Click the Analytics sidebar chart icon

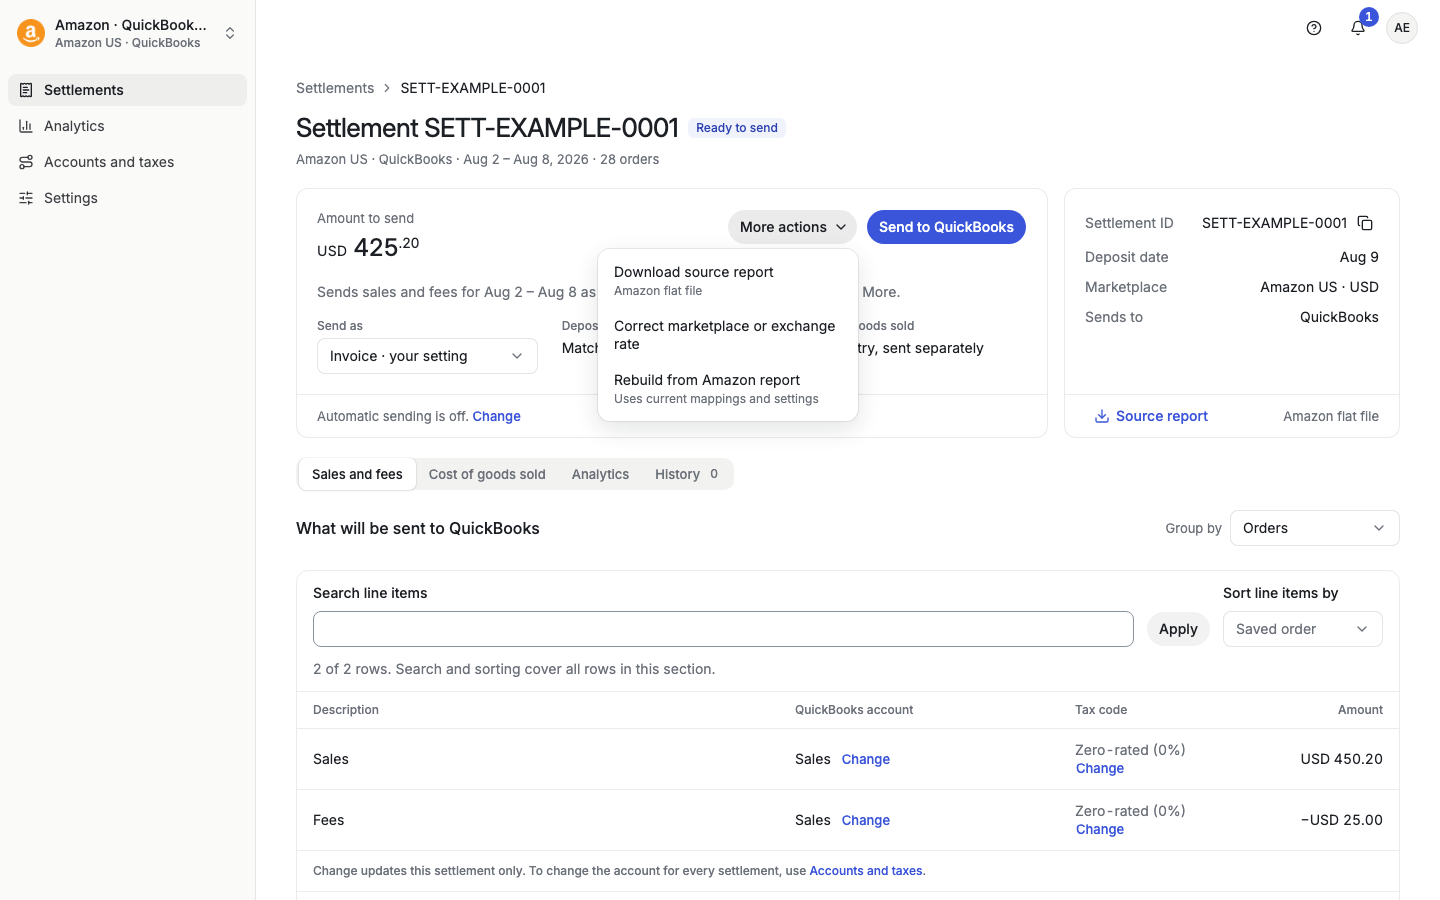pos(26,126)
